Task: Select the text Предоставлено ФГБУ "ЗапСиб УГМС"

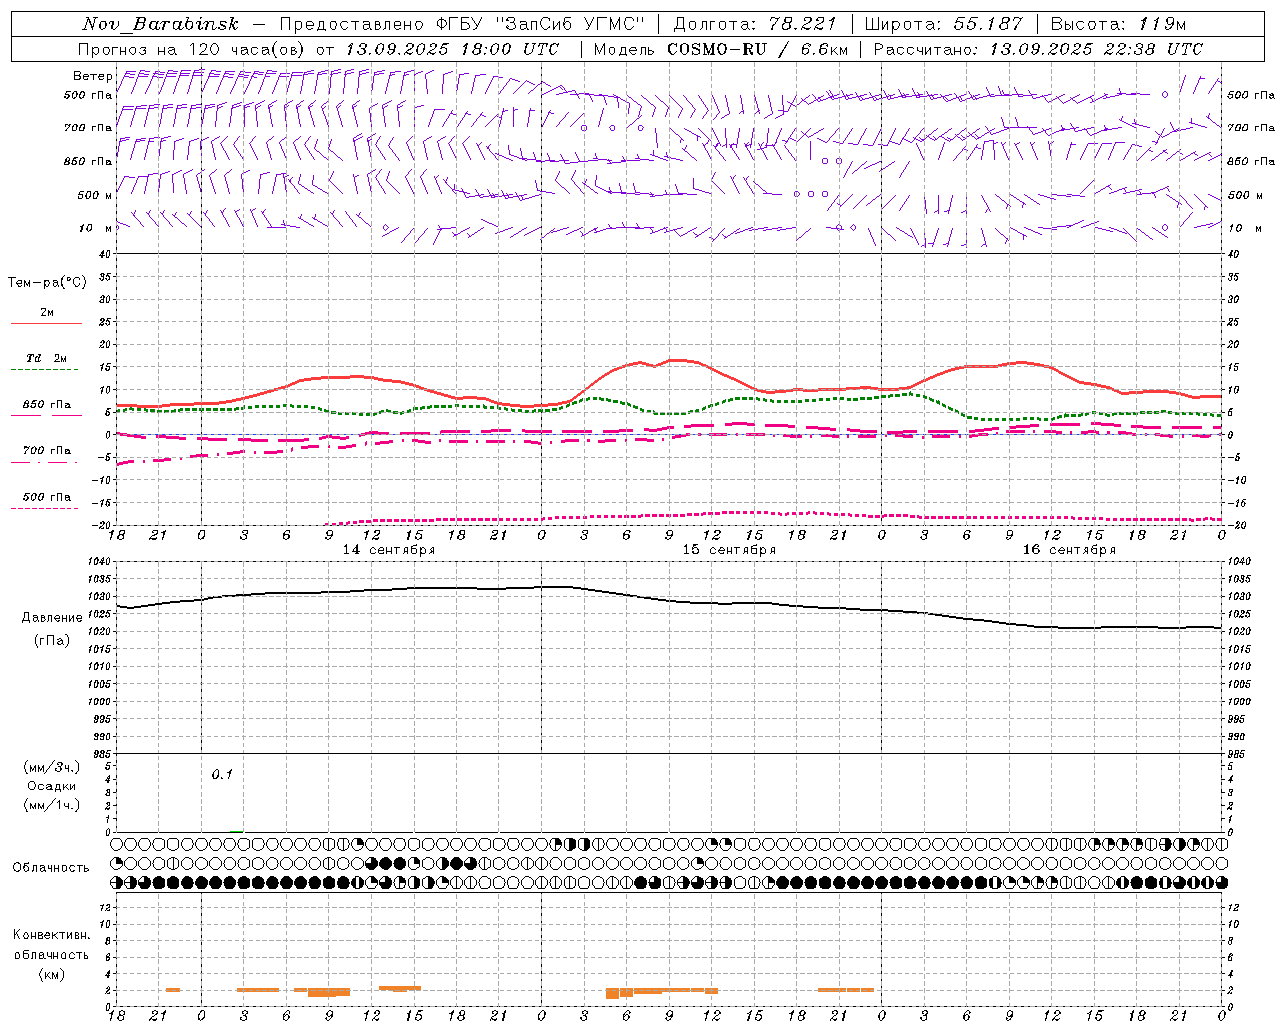Action: pyautogui.click(x=462, y=24)
